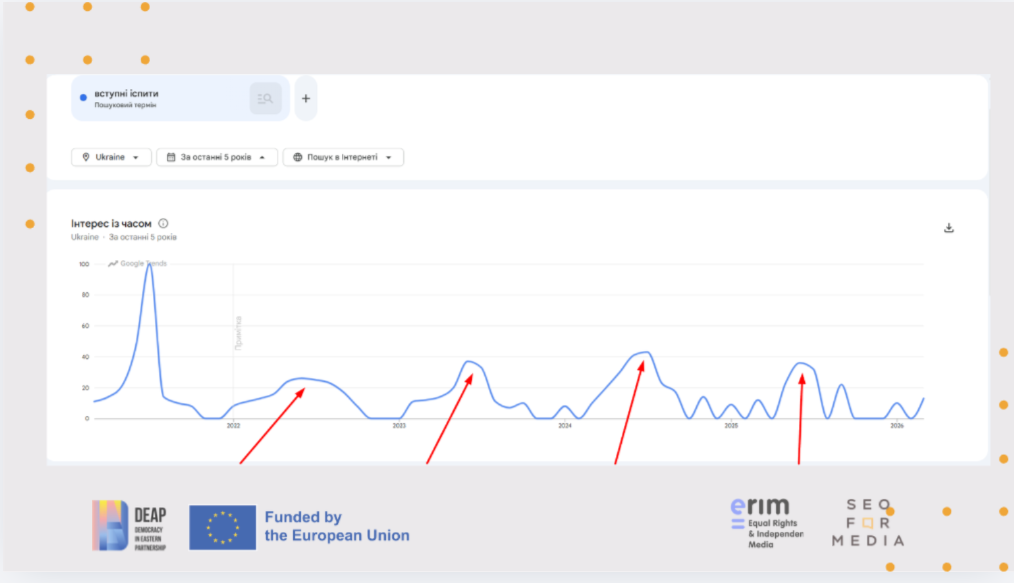Select the tallest peak on the trend line
This screenshot has width=1014, height=583.
pos(149,265)
